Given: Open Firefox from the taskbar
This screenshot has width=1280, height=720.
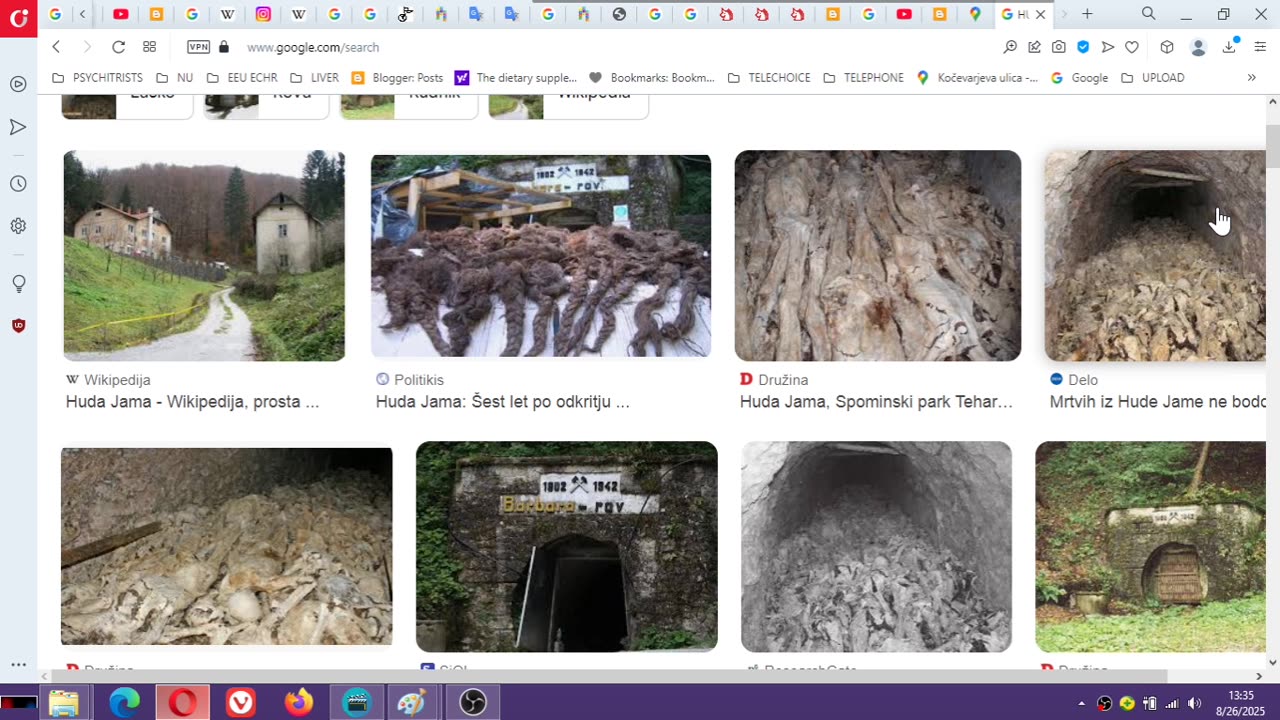Looking at the screenshot, I should (x=298, y=703).
